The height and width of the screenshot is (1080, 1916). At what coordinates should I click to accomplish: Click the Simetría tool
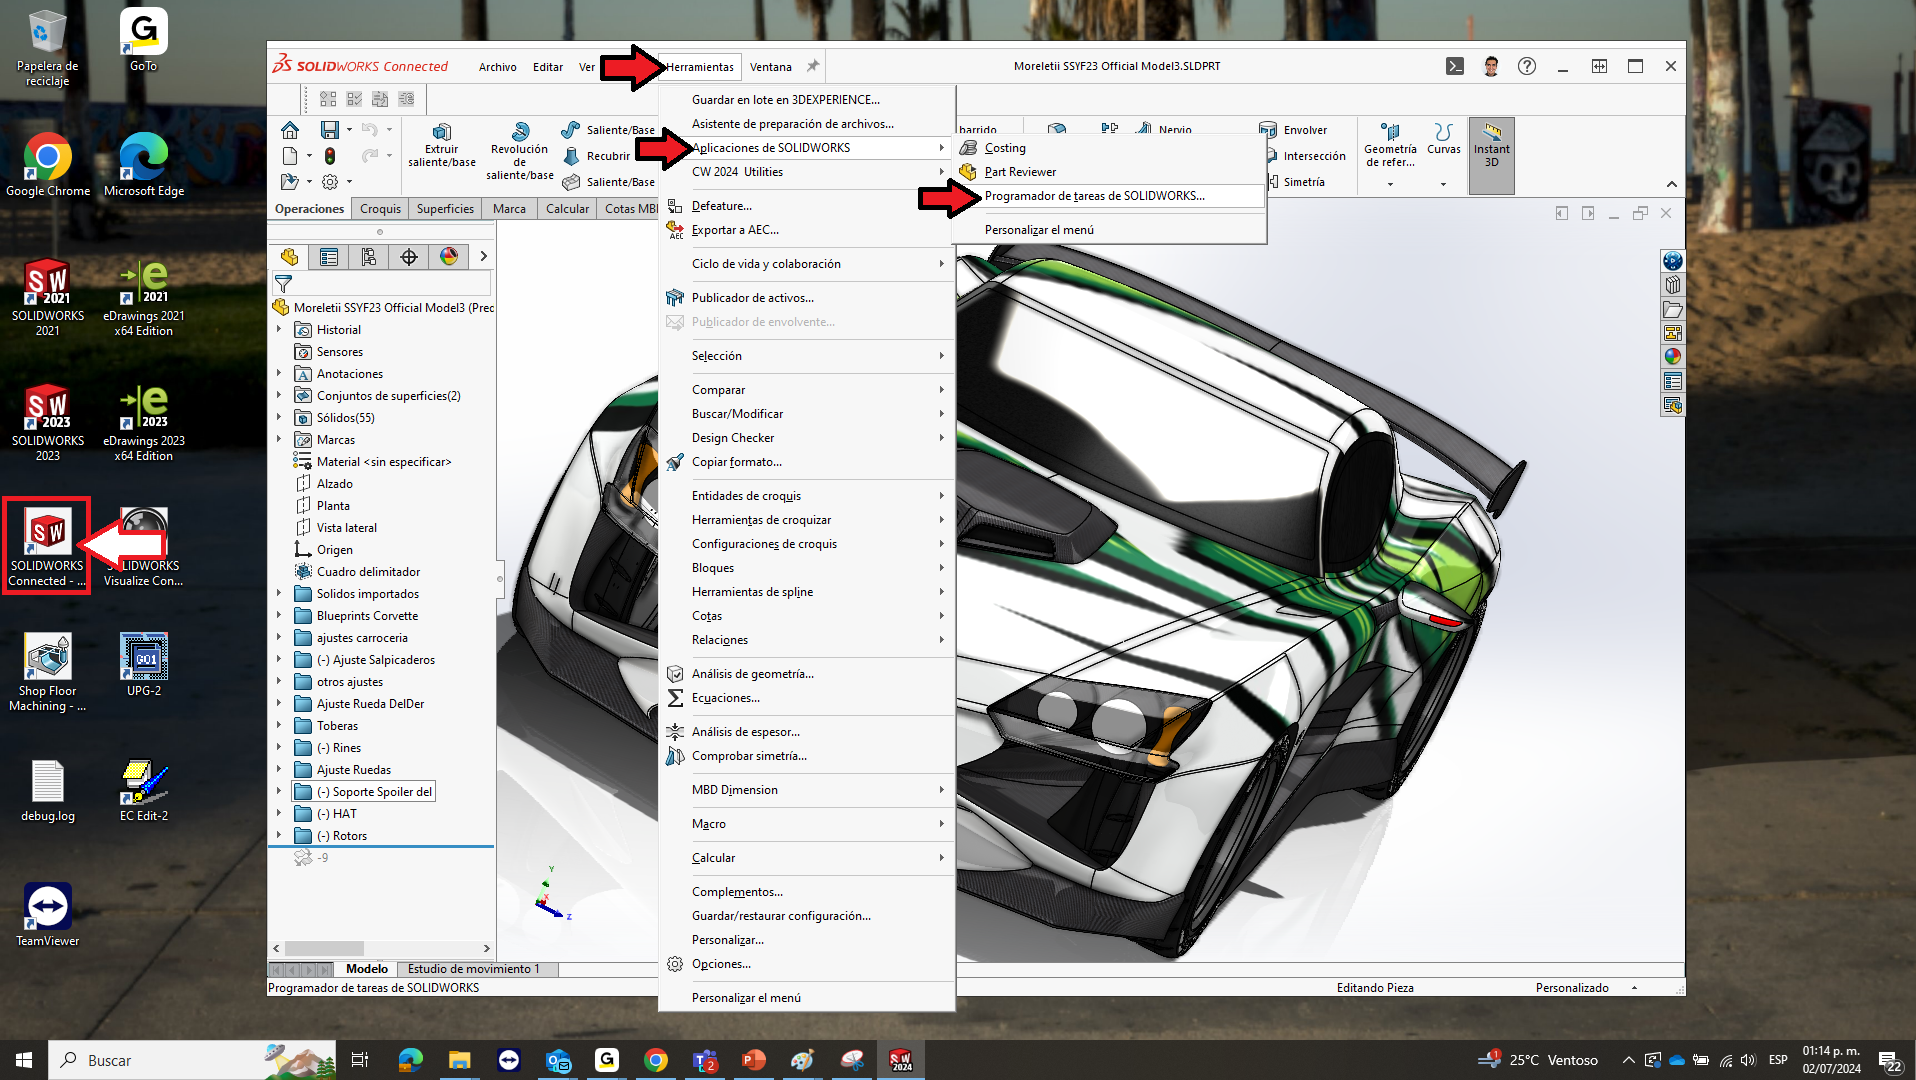point(1296,182)
